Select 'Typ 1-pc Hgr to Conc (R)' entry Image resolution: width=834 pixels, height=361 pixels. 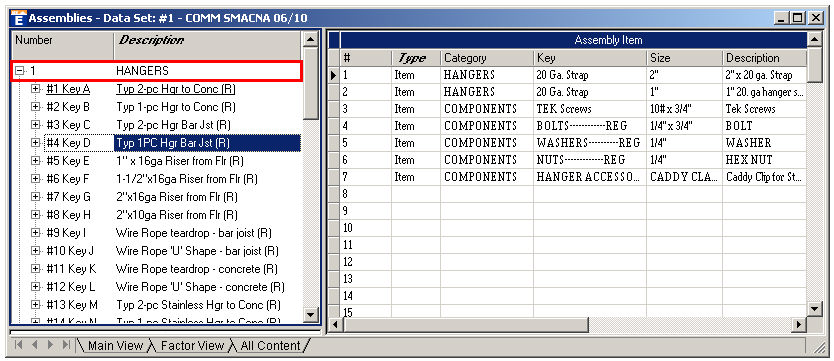click(x=176, y=107)
